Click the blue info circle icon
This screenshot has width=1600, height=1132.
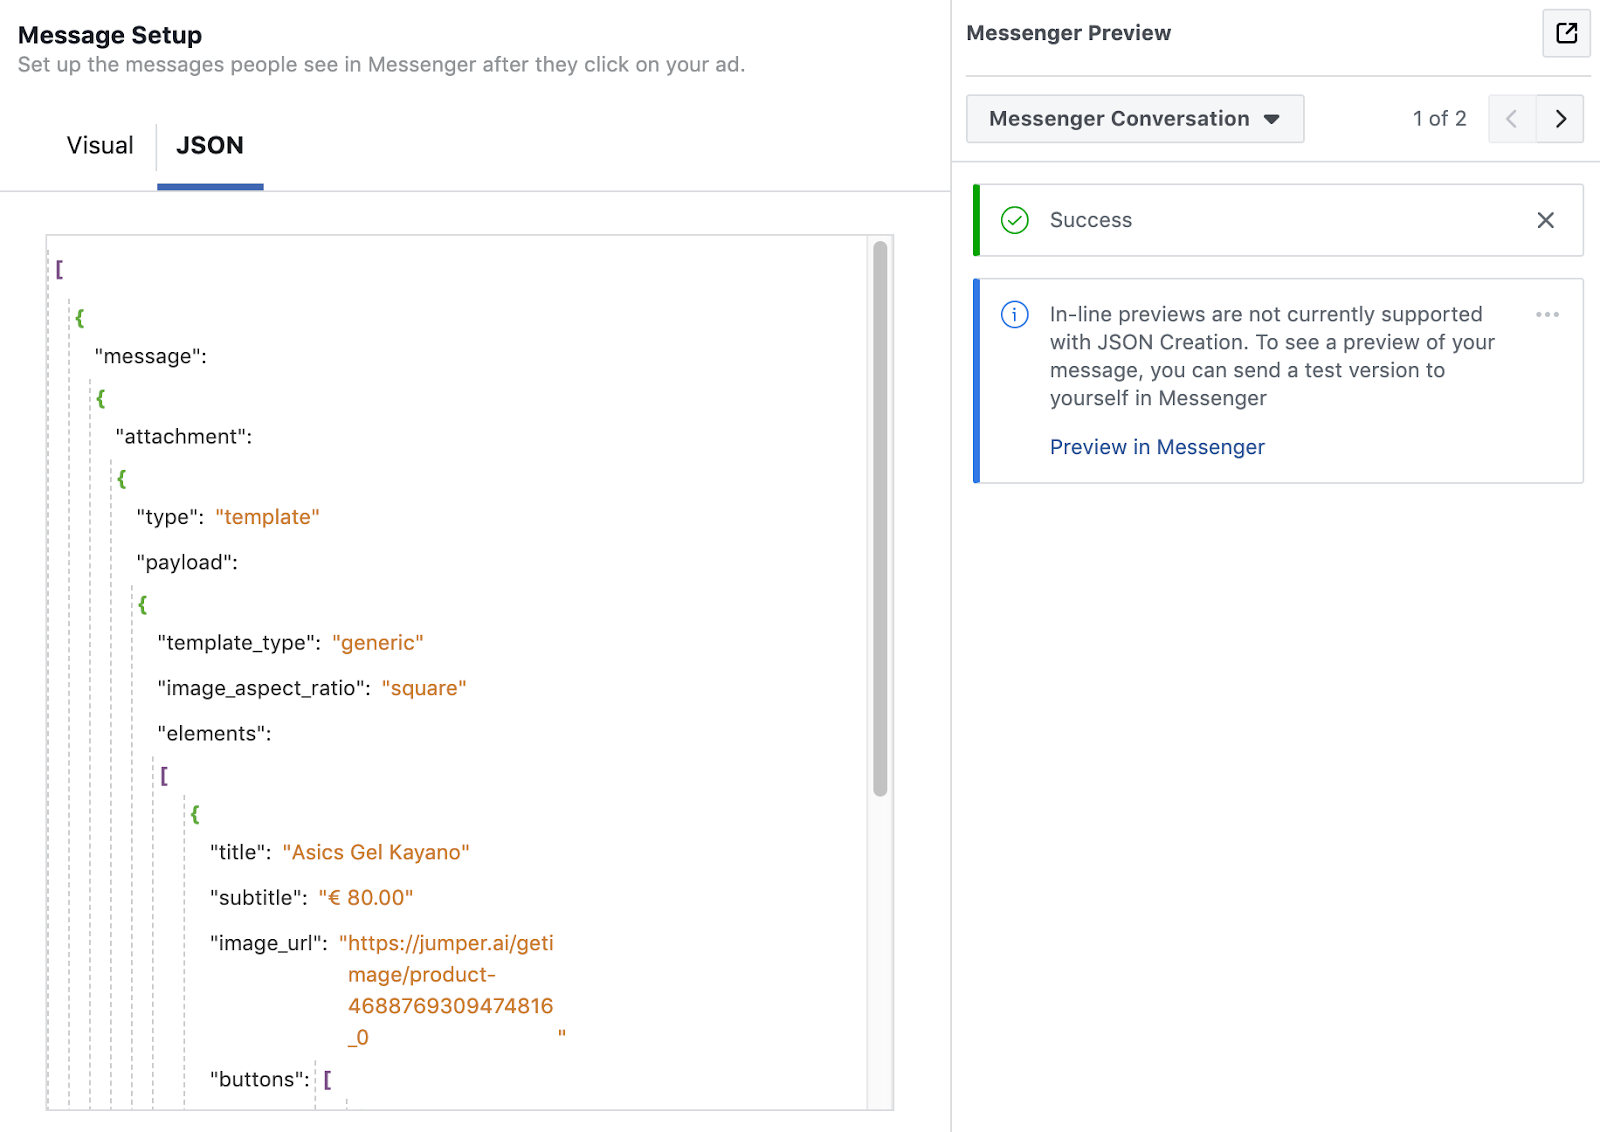pos(1014,315)
